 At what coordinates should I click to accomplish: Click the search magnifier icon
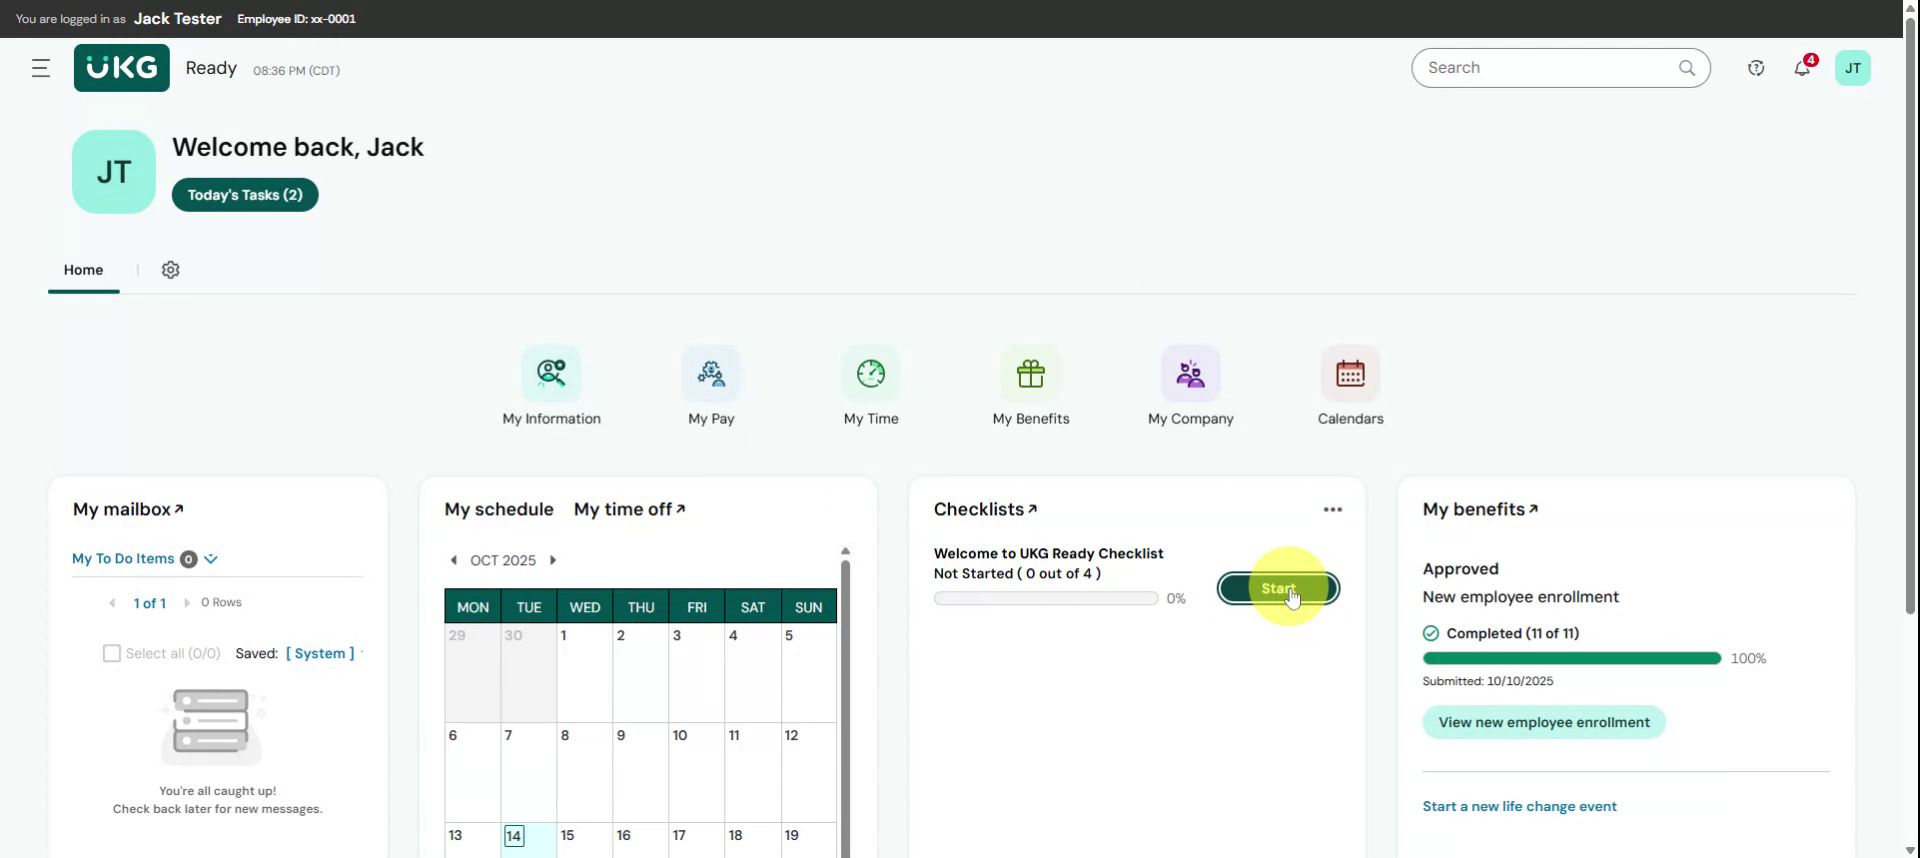(x=1687, y=68)
